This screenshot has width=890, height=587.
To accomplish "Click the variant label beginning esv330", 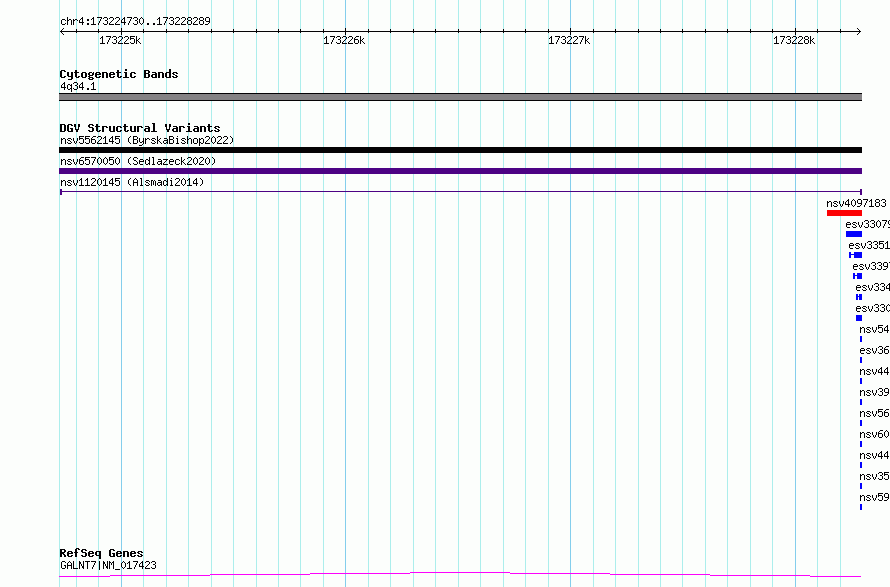I will pos(872,308).
